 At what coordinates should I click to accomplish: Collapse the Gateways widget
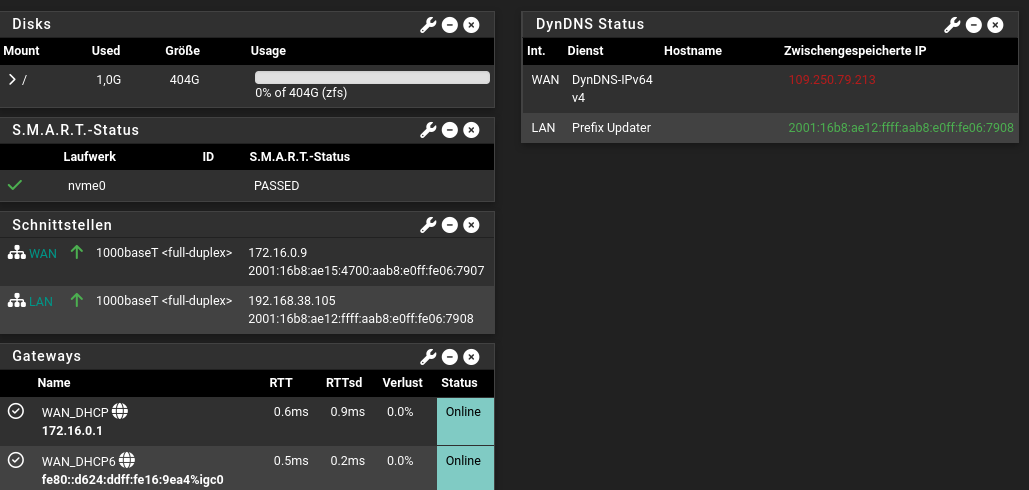pos(450,357)
